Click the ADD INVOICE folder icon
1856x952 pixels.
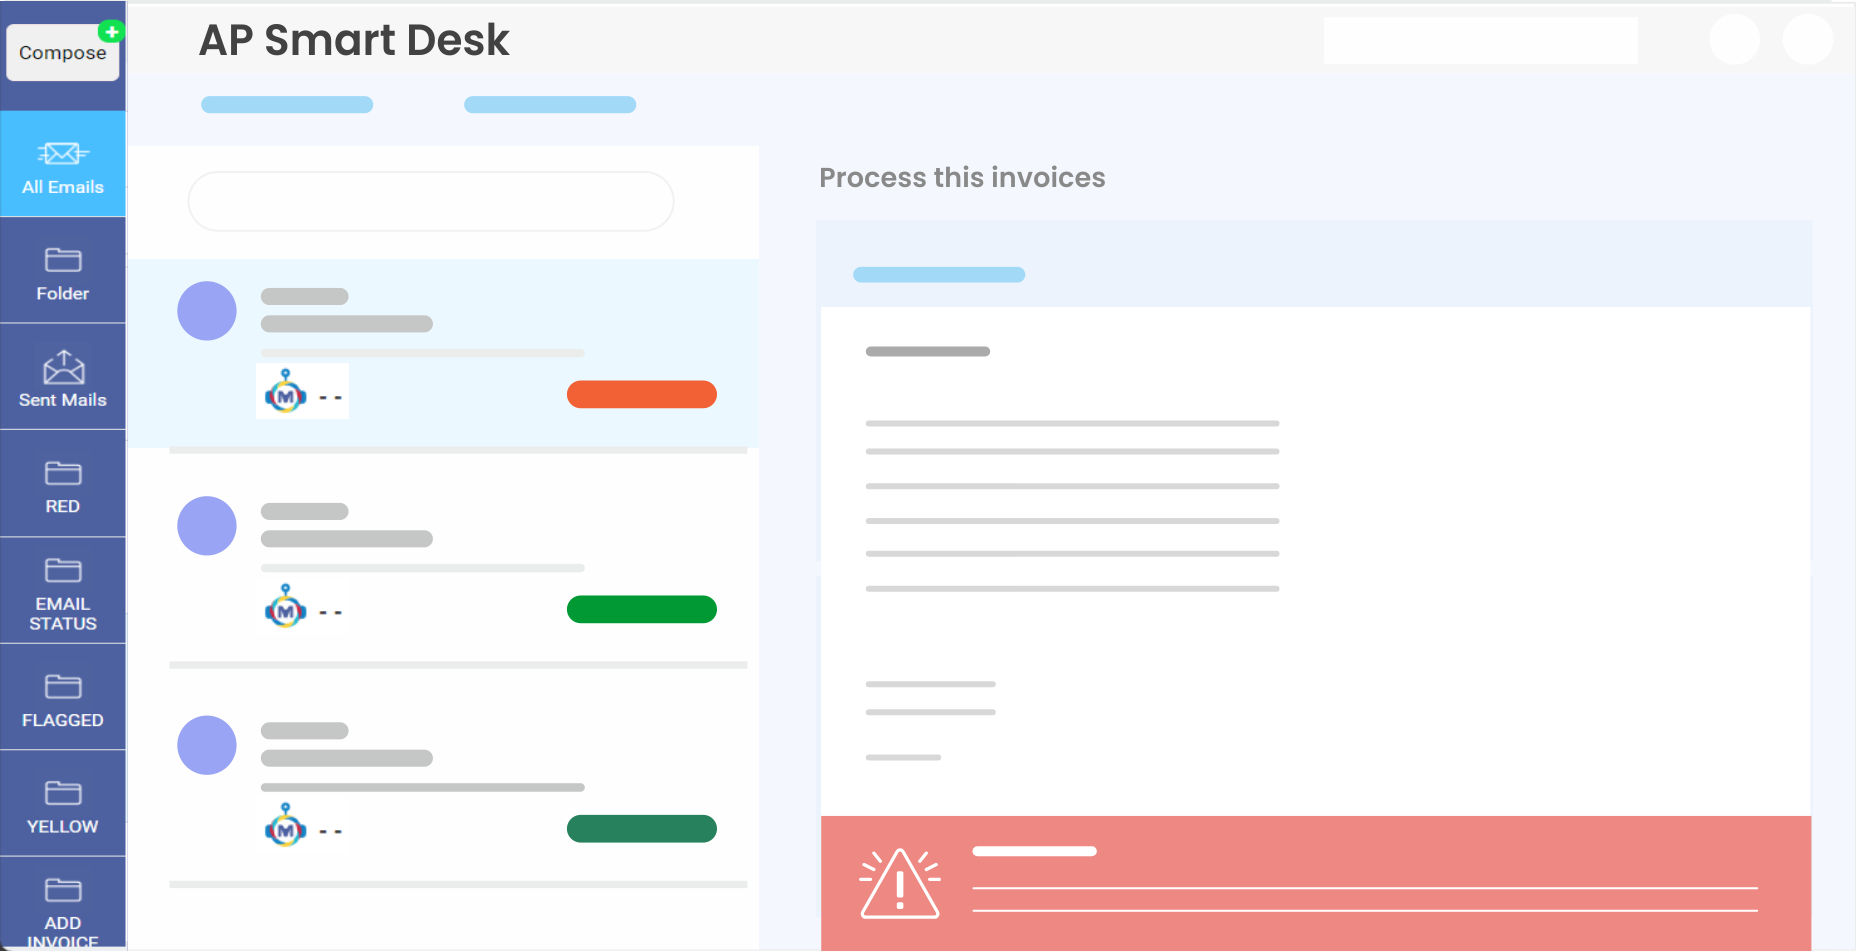point(63,890)
